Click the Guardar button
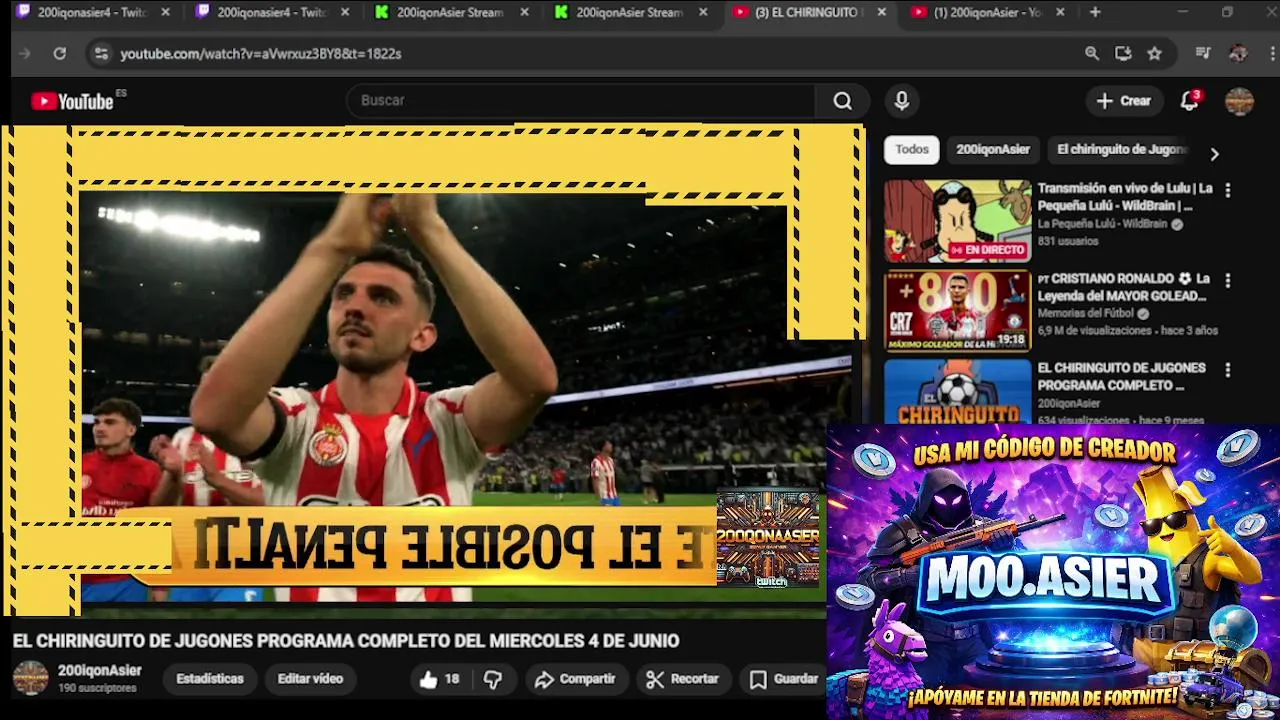 coord(785,679)
